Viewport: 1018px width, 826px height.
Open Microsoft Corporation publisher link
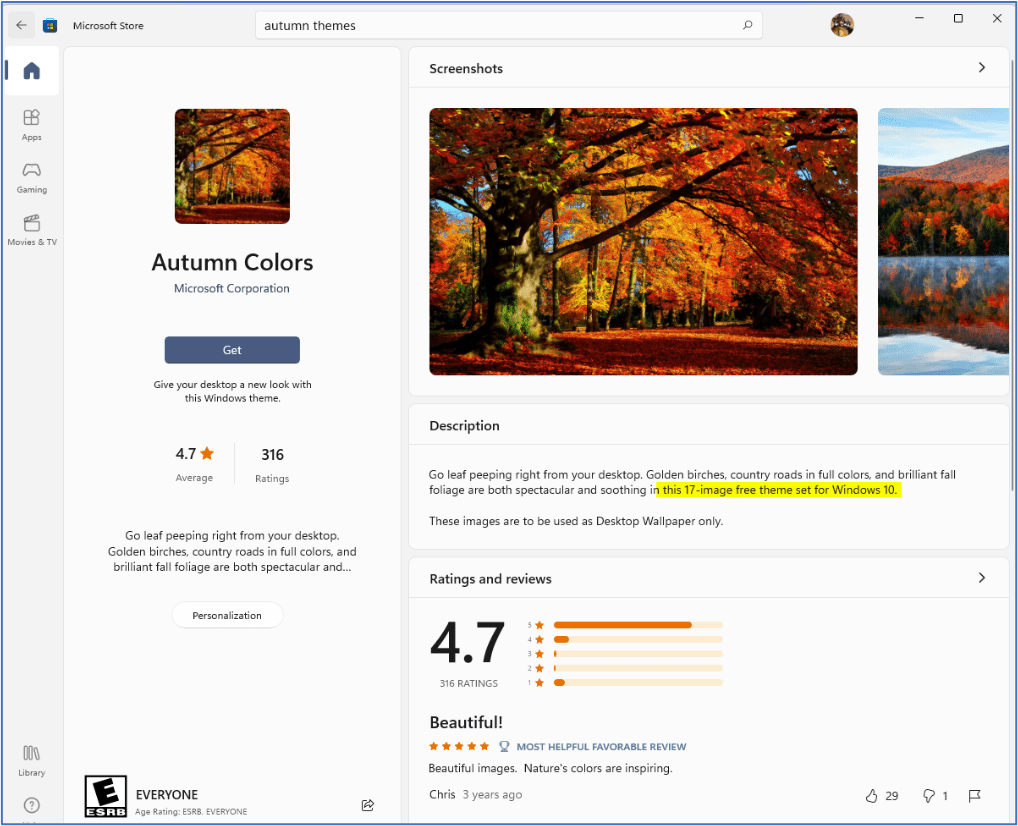[x=232, y=288]
